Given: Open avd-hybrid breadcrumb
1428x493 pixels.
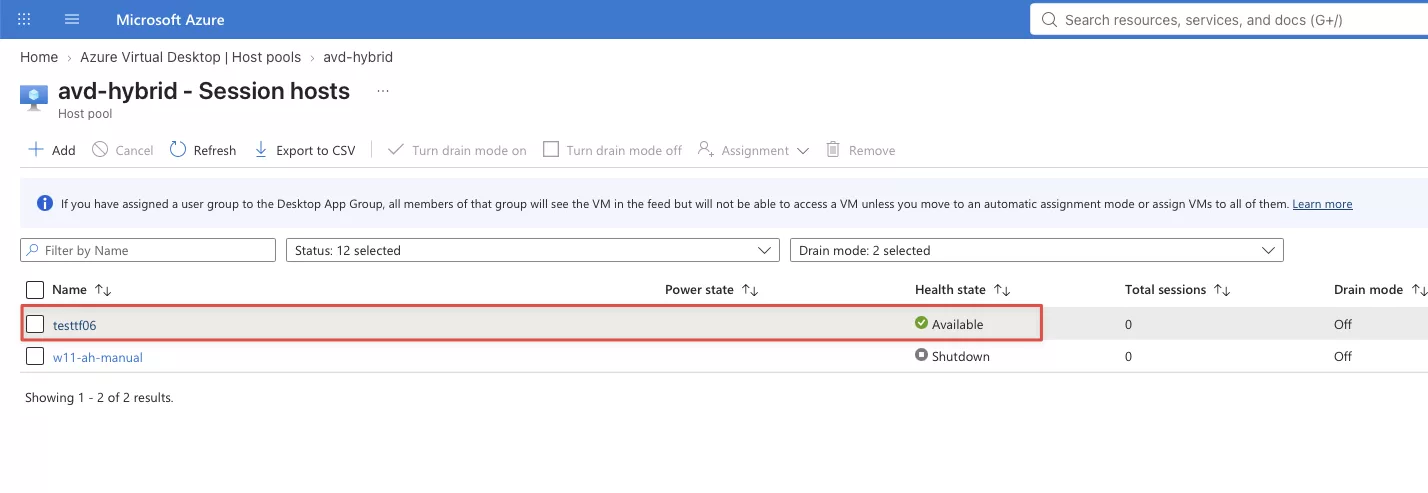Looking at the screenshot, I should click(358, 57).
